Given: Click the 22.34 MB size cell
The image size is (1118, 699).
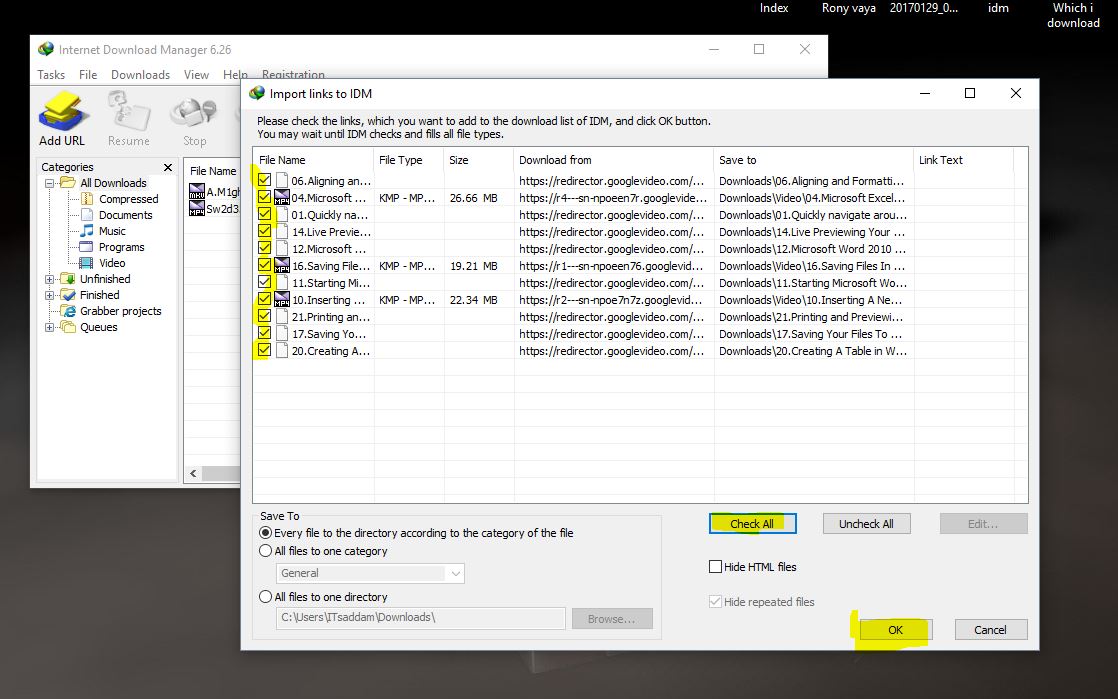Looking at the screenshot, I should tap(473, 300).
